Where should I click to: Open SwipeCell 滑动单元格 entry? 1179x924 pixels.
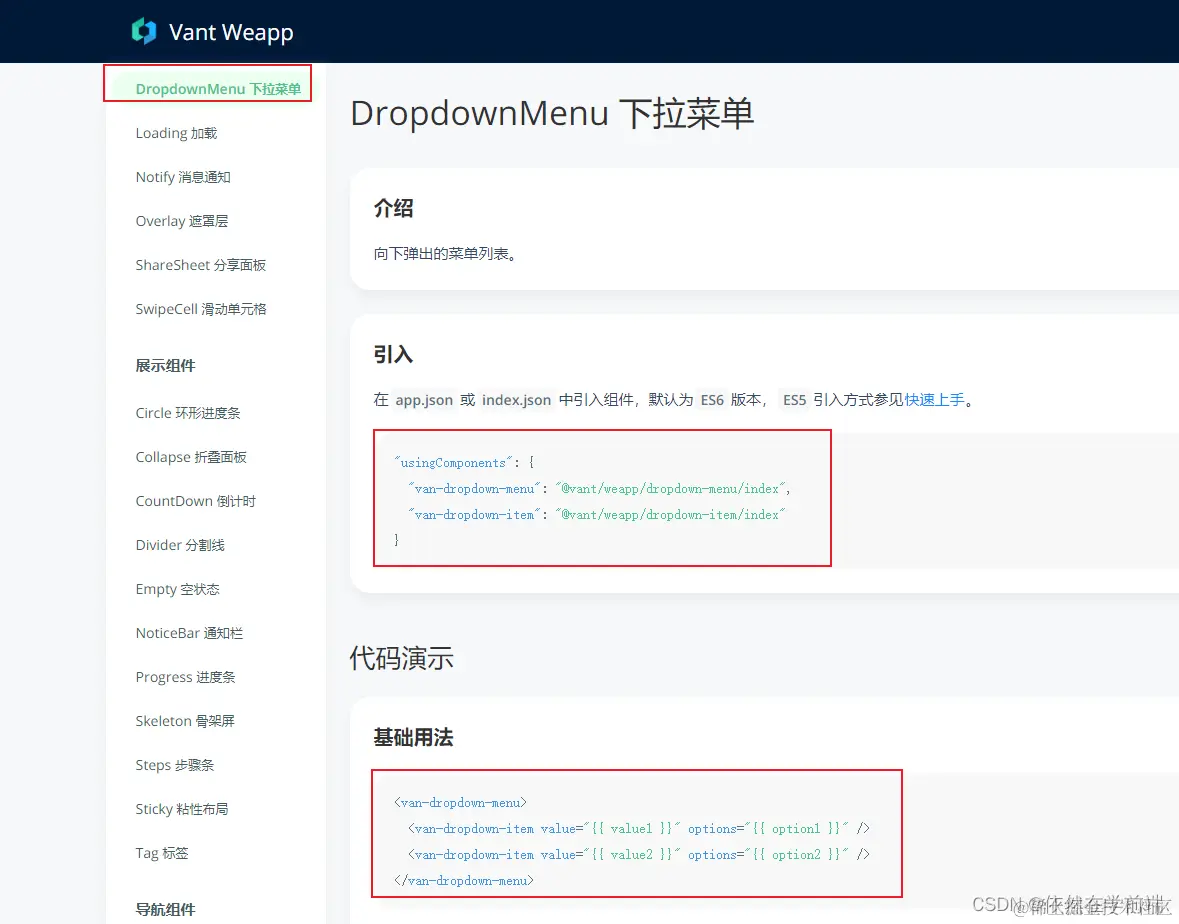(201, 309)
